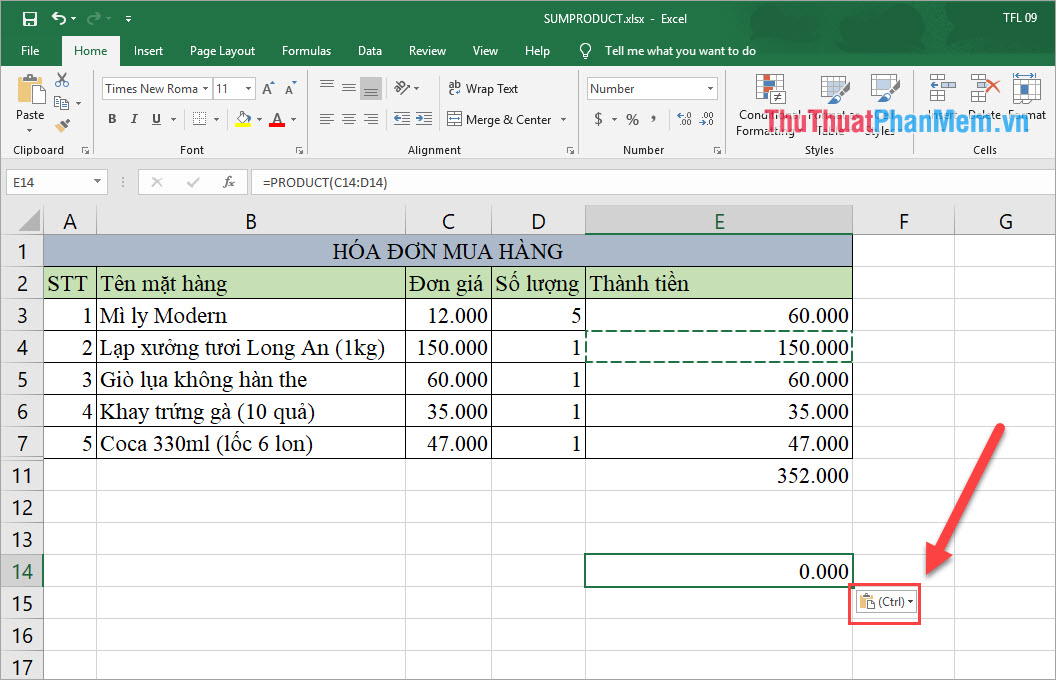
Task: Open the Review ribbon tab
Action: [x=427, y=50]
